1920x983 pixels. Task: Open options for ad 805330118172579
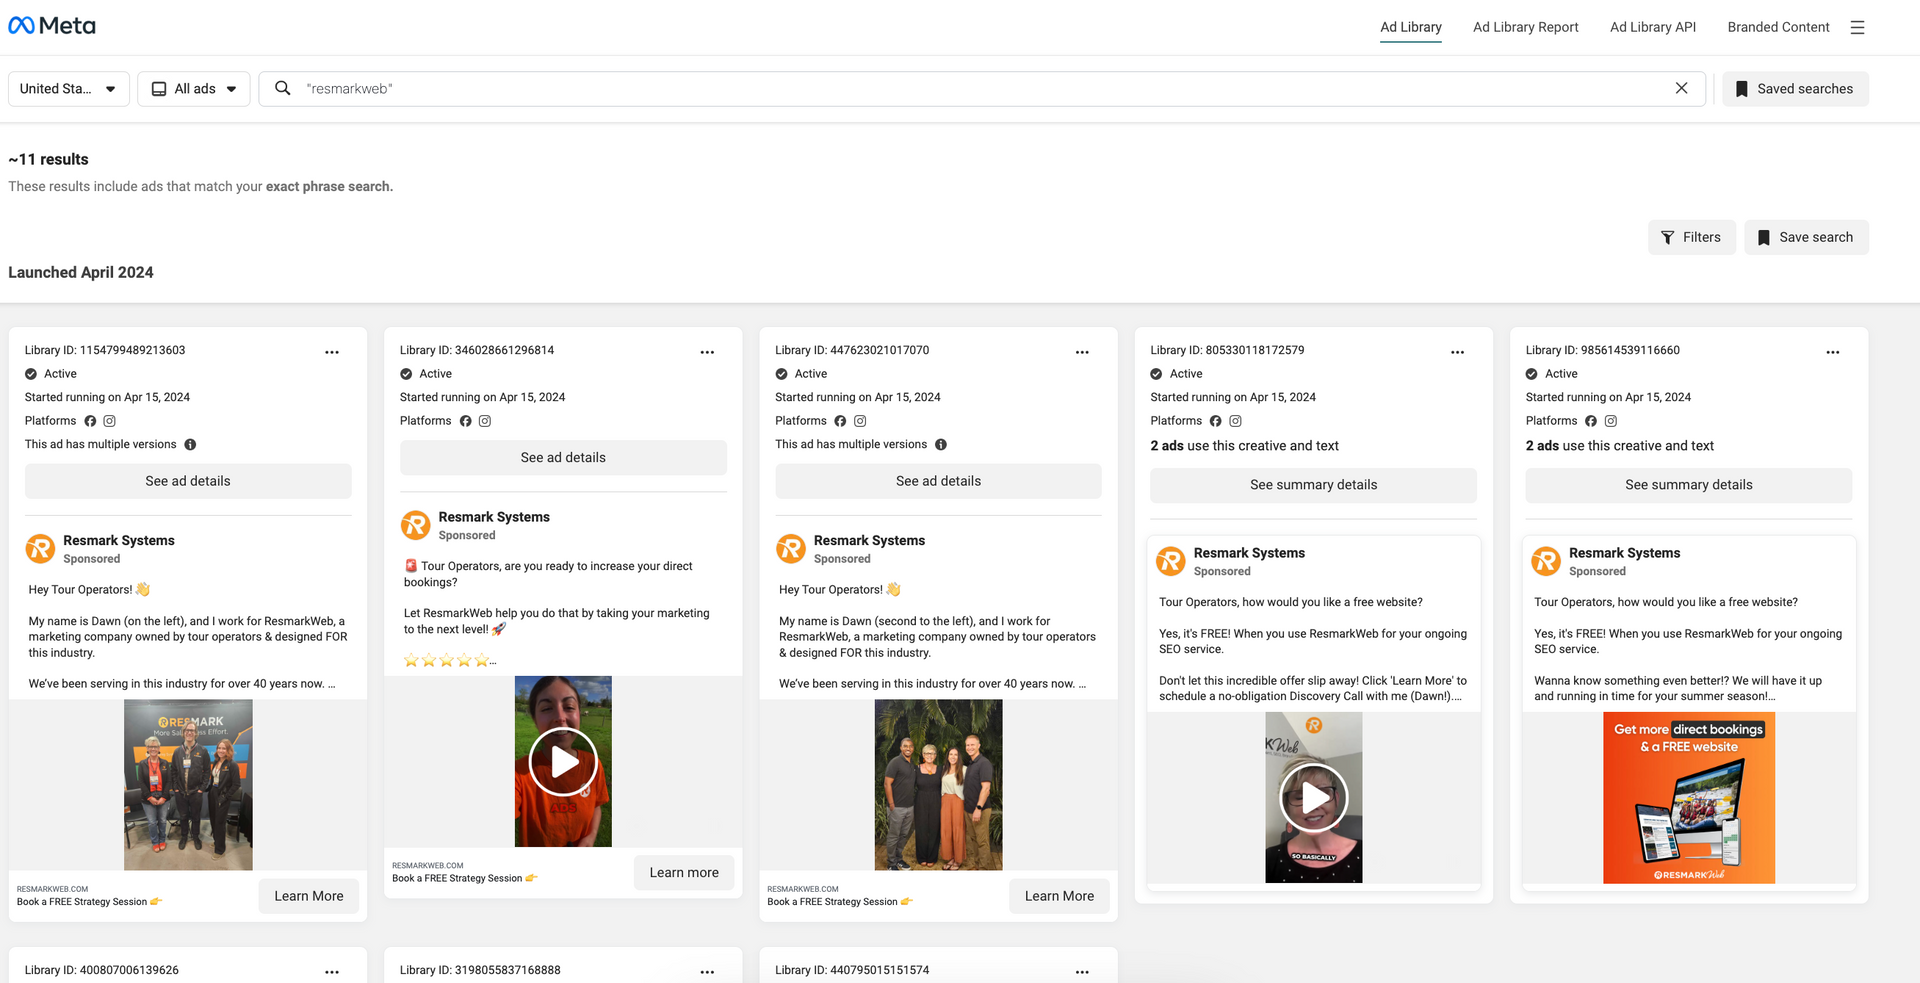click(x=1457, y=352)
